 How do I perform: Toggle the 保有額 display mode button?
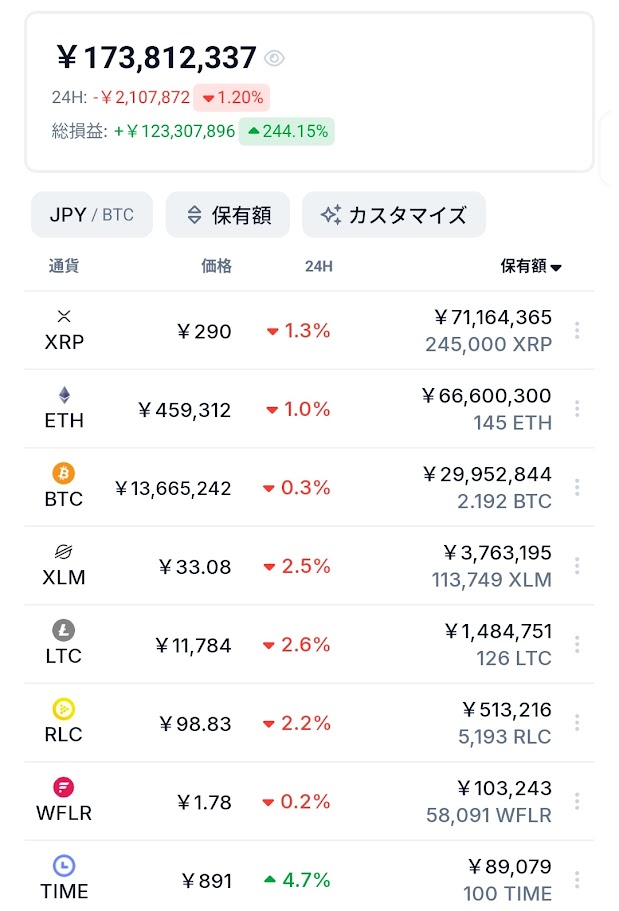227,215
